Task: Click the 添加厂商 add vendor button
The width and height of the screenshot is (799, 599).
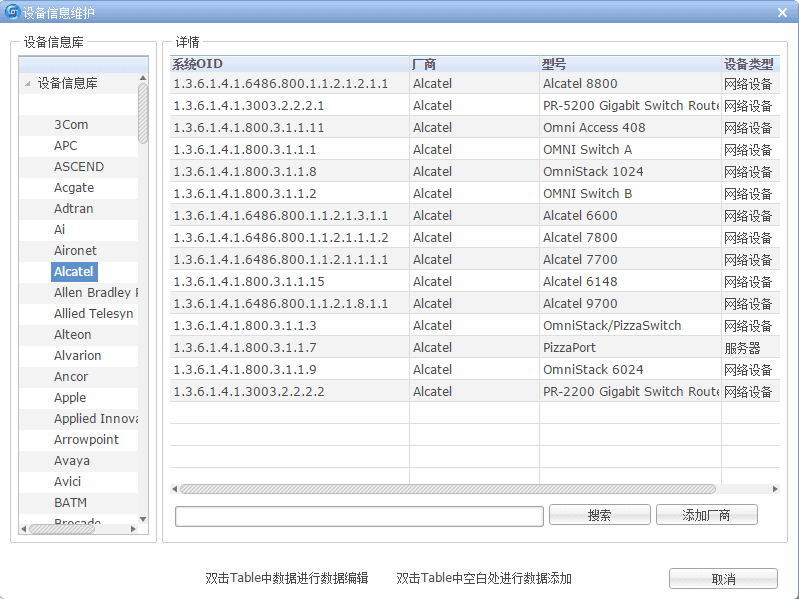Action: (x=707, y=515)
